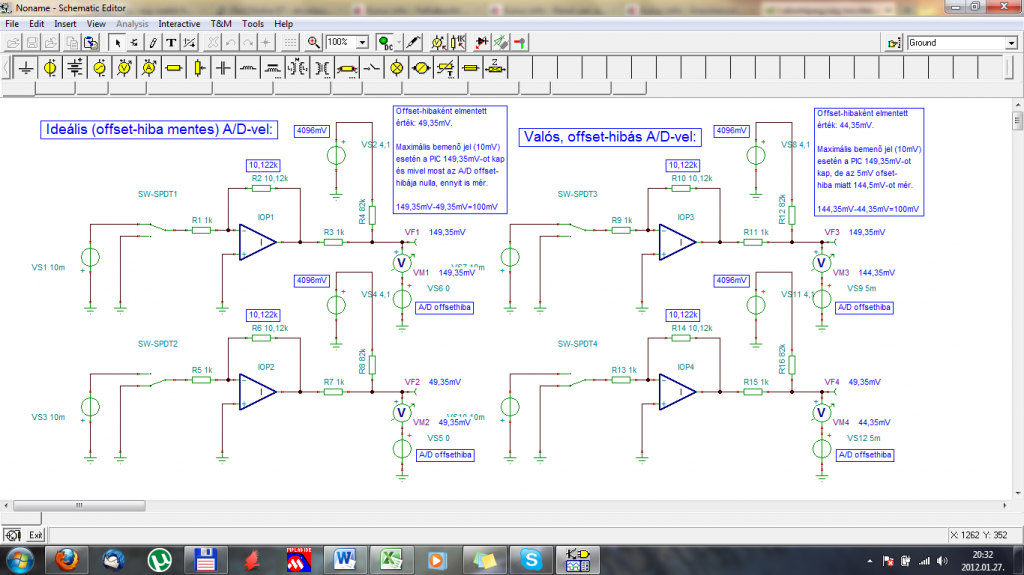Select the arrow pointer selection tool
This screenshot has height=575, width=1024.
[117, 42]
